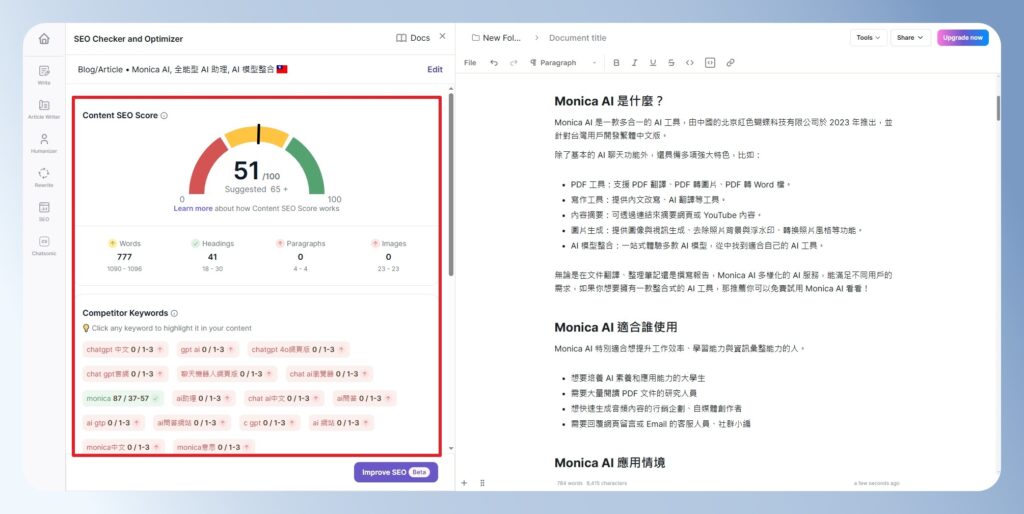
Task: Click the Document title field
Action: [x=578, y=38]
